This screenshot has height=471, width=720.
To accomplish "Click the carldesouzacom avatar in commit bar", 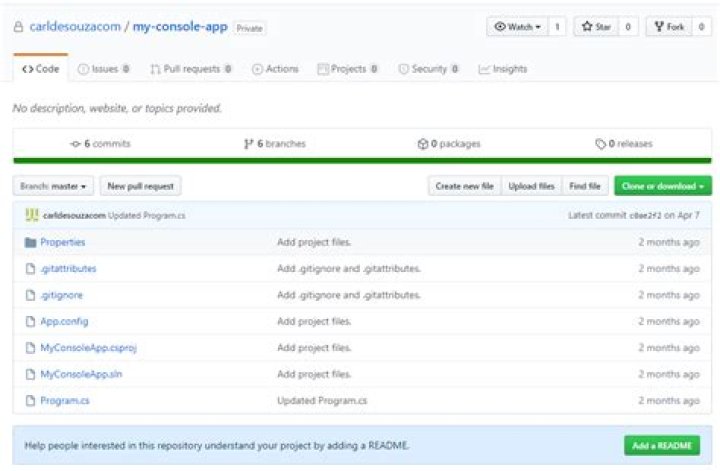I will (32, 215).
